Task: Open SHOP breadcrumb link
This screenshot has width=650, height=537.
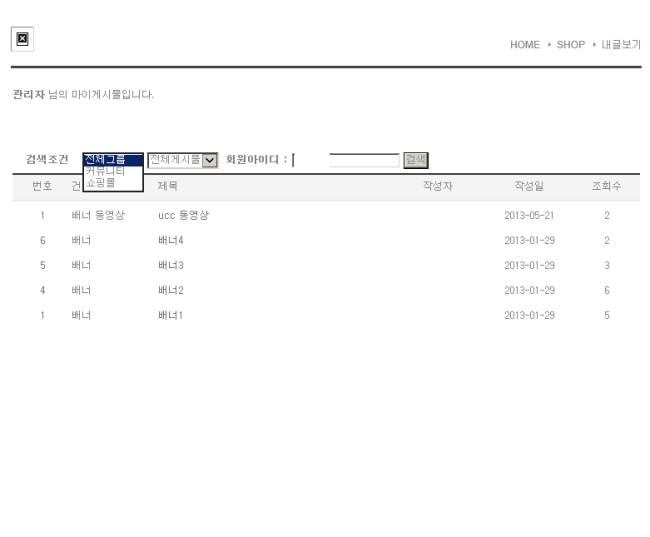Action: click(570, 45)
